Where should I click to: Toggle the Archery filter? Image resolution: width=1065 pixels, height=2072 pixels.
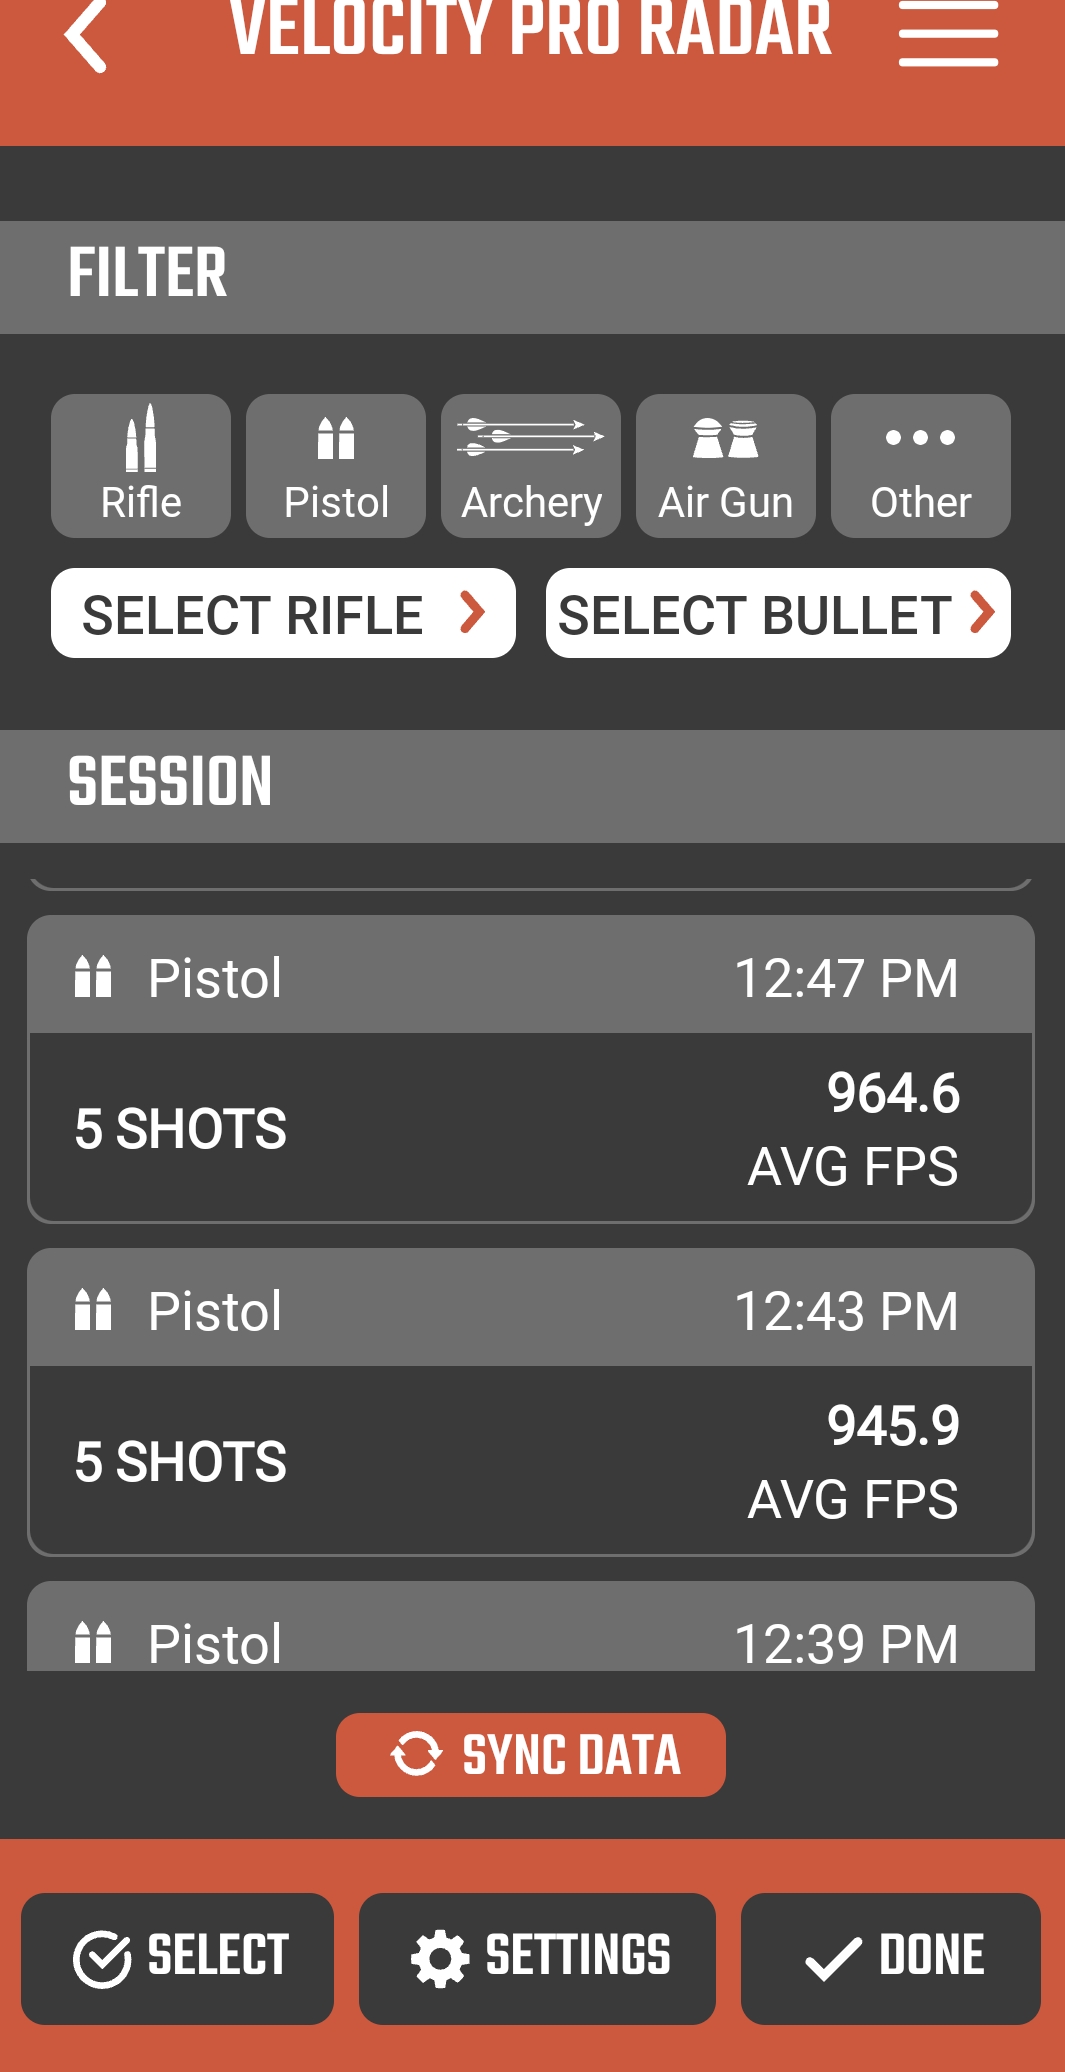click(531, 466)
